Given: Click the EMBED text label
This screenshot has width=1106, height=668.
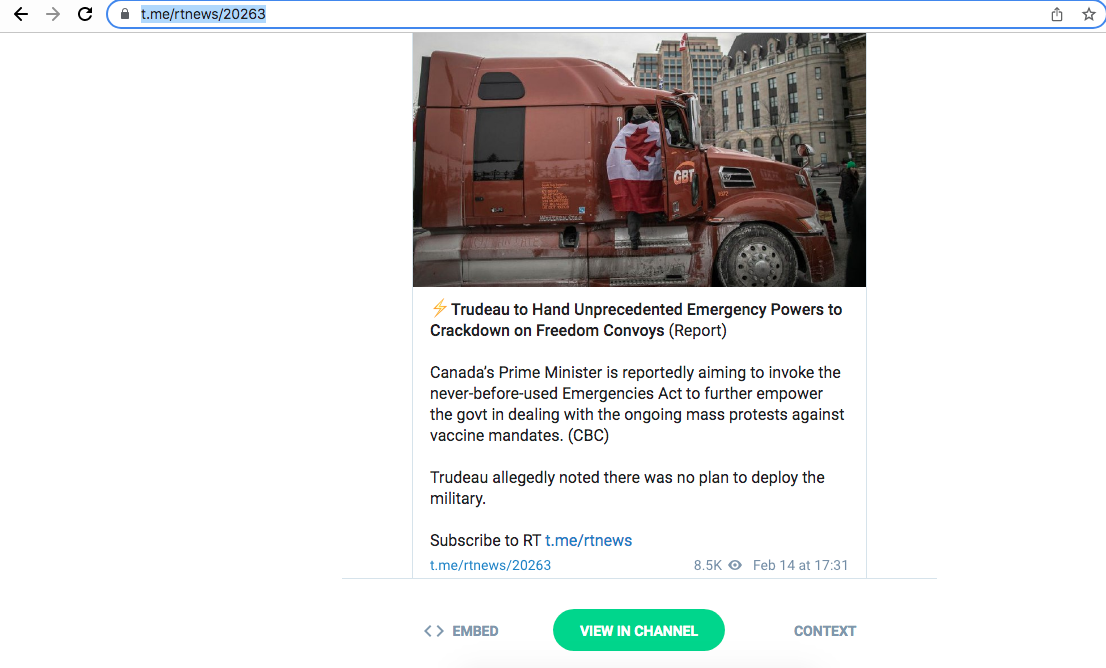Looking at the screenshot, I should (x=475, y=631).
